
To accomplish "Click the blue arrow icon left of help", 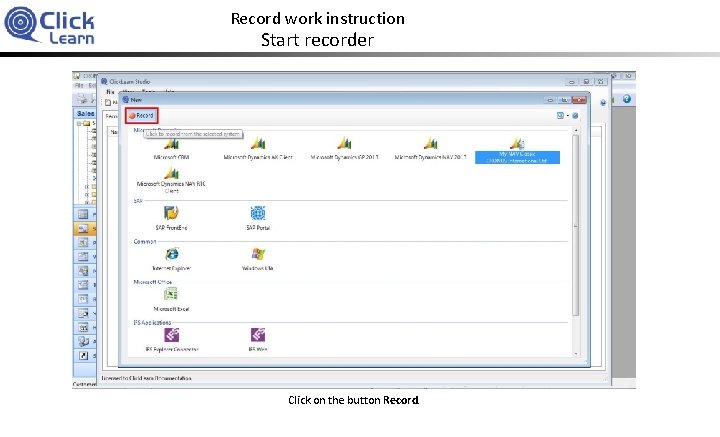I will tap(603, 103).
